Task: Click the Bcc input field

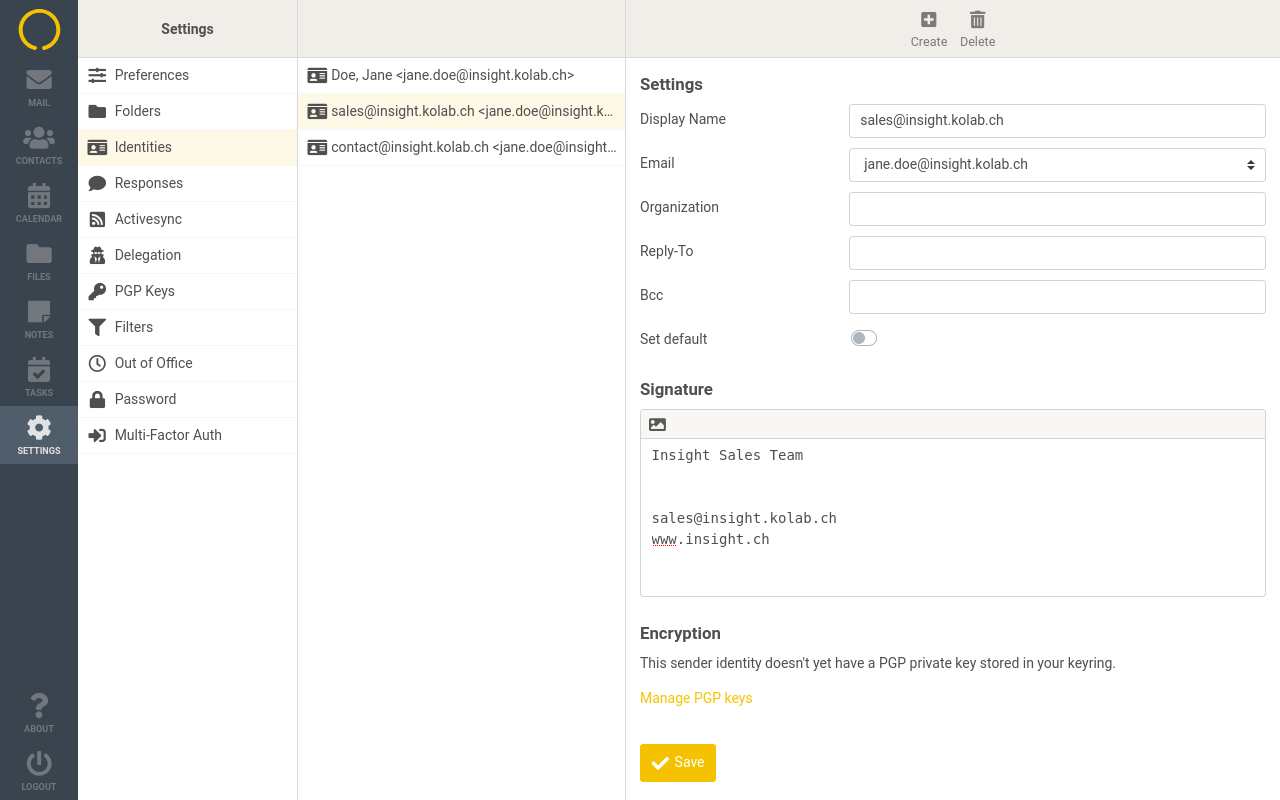Action: pos(1057,297)
